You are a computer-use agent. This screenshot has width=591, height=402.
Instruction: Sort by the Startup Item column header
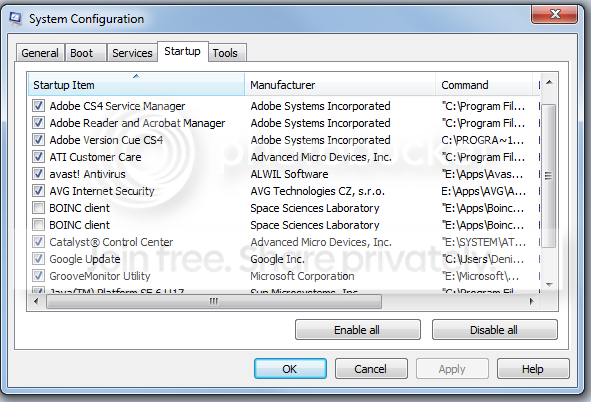pos(136,84)
